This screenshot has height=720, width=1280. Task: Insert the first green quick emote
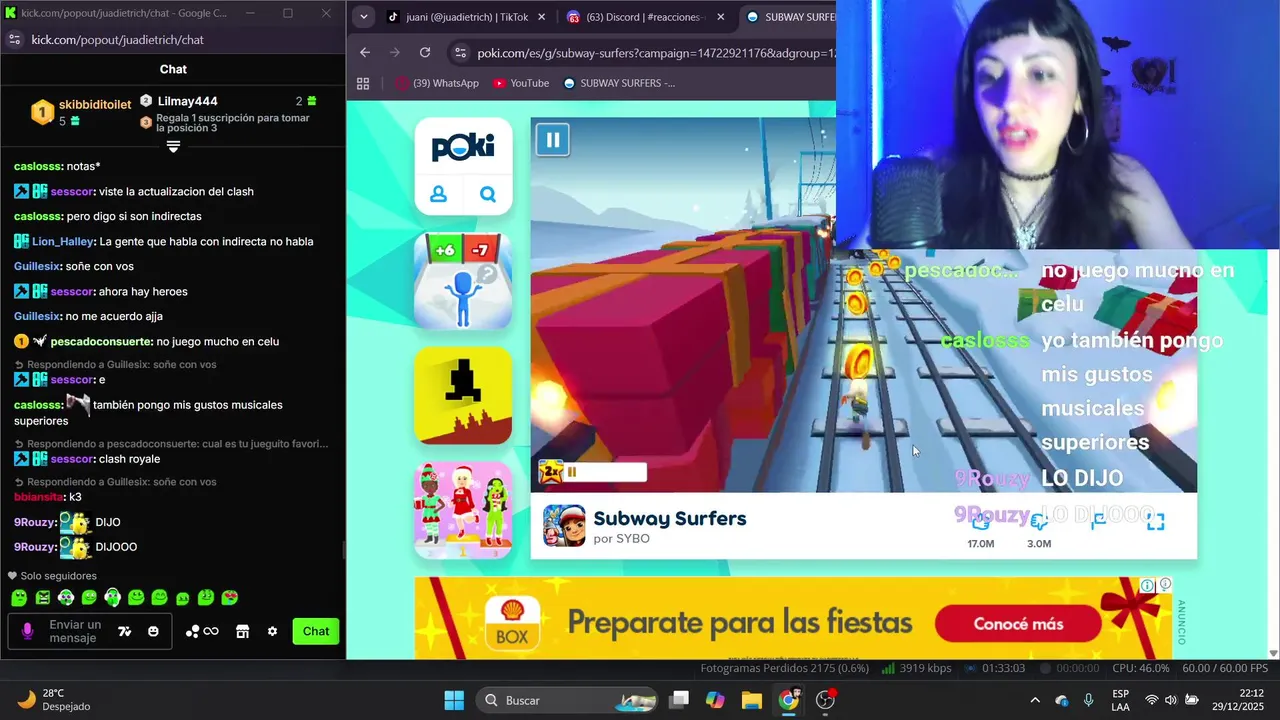click(x=18, y=598)
